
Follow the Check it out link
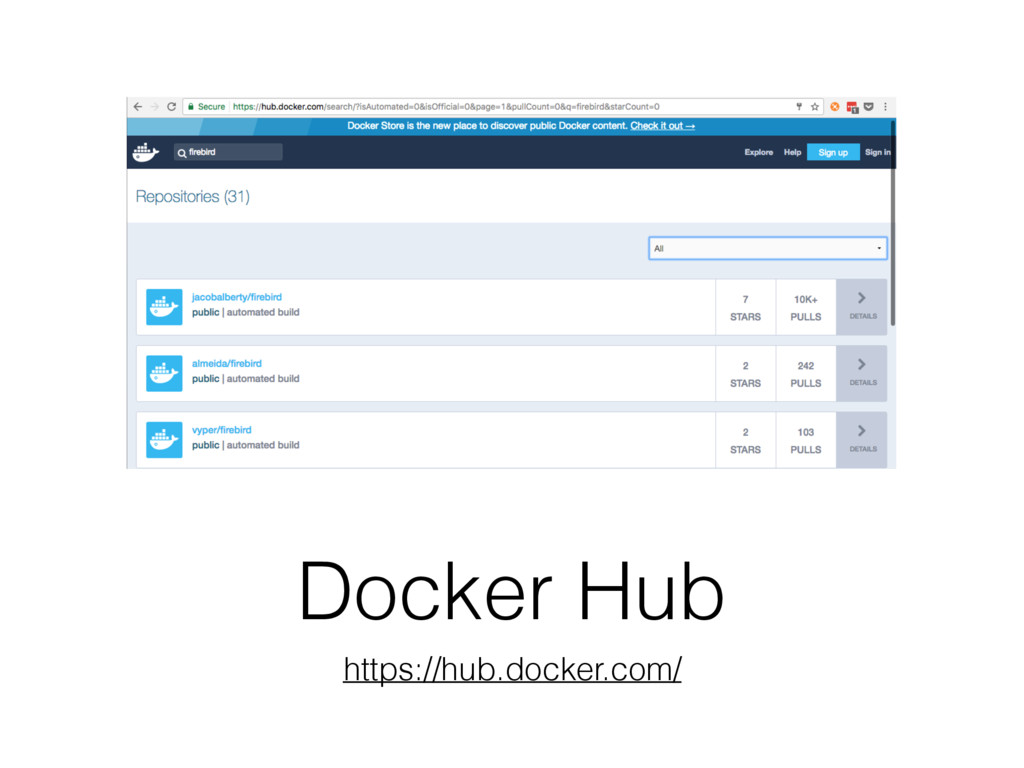click(x=662, y=125)
